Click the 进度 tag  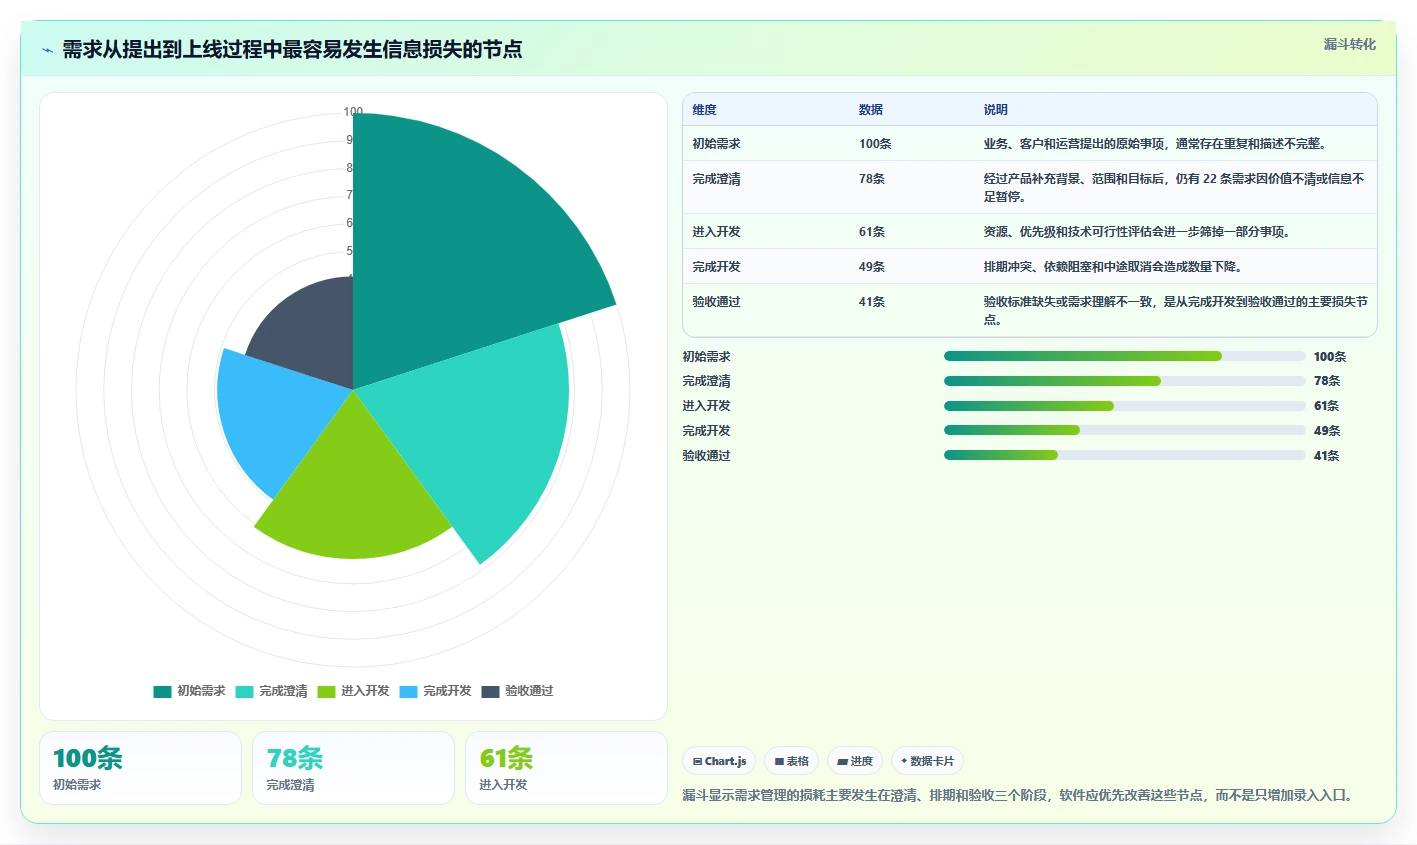855,761
